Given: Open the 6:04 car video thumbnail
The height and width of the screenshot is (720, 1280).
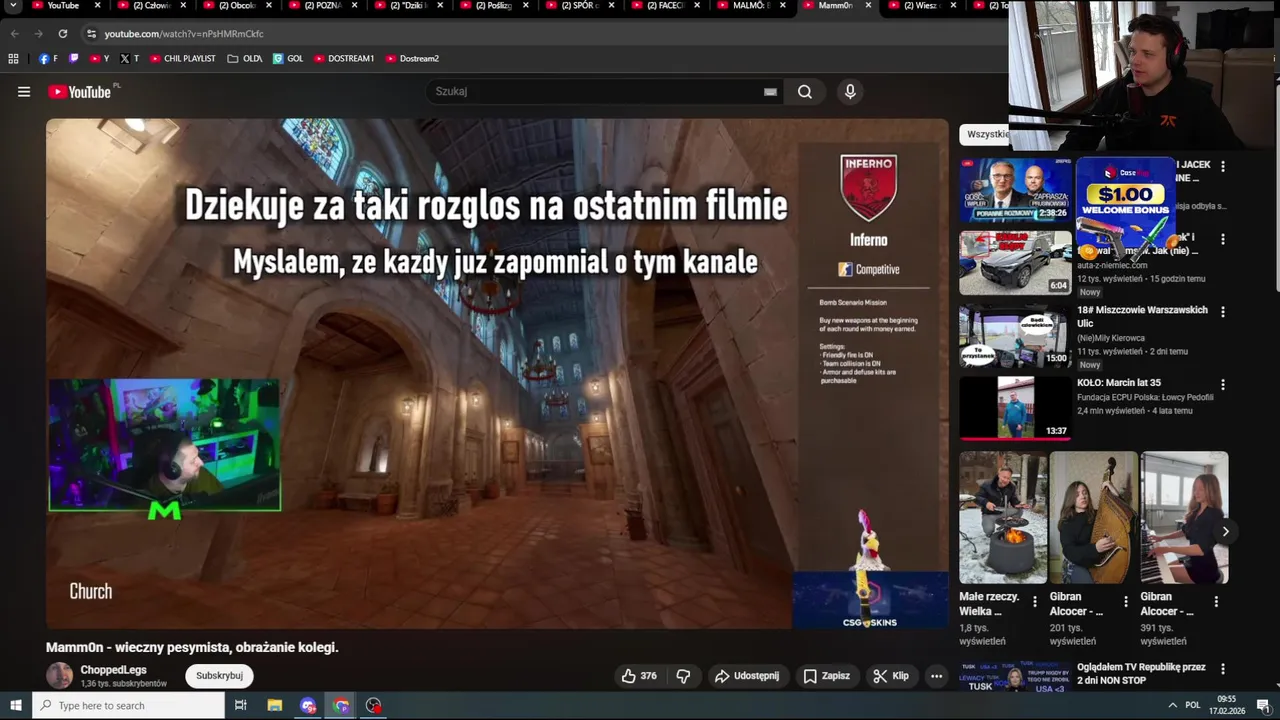Looking at the screenshot, I should pos(1015,263).
